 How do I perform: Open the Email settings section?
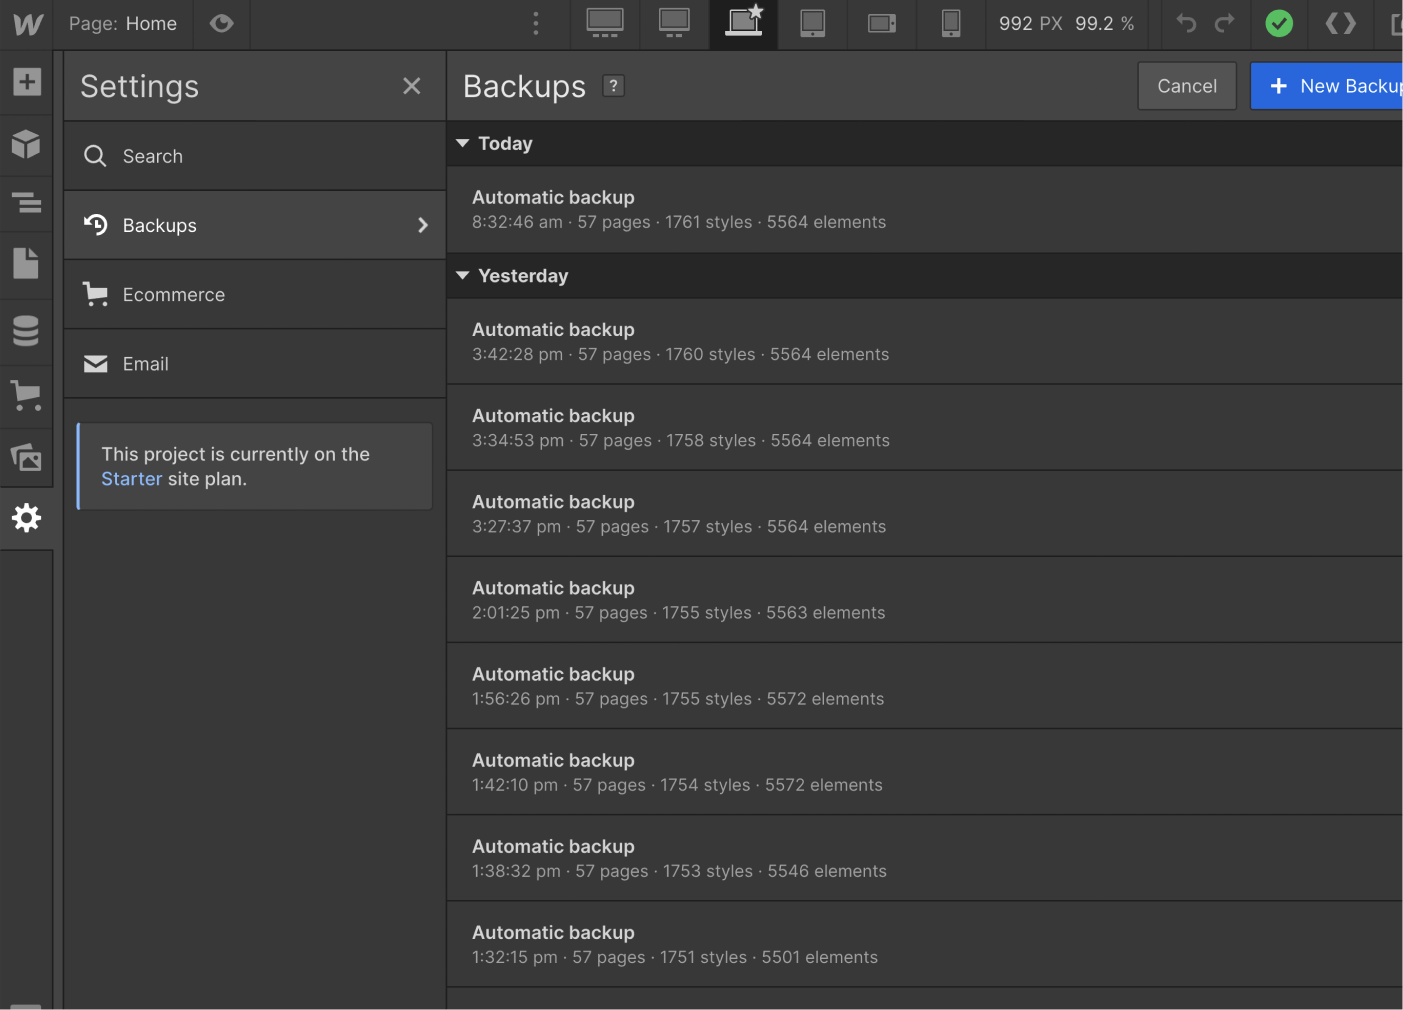click(x=145, y=363)
